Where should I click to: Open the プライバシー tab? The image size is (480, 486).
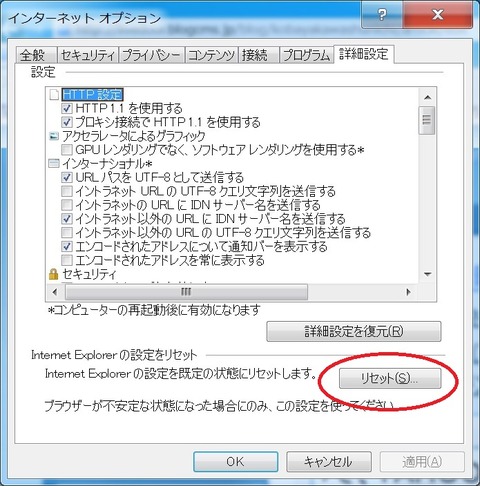click(151, 55)
